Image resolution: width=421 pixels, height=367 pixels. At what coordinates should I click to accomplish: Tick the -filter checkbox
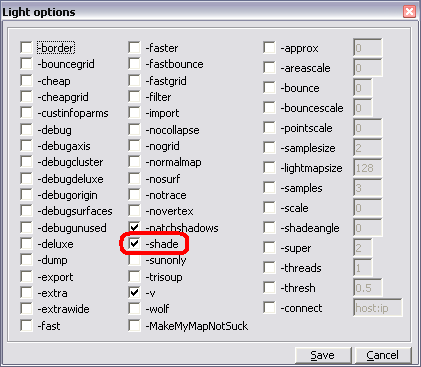click(134, 97)
